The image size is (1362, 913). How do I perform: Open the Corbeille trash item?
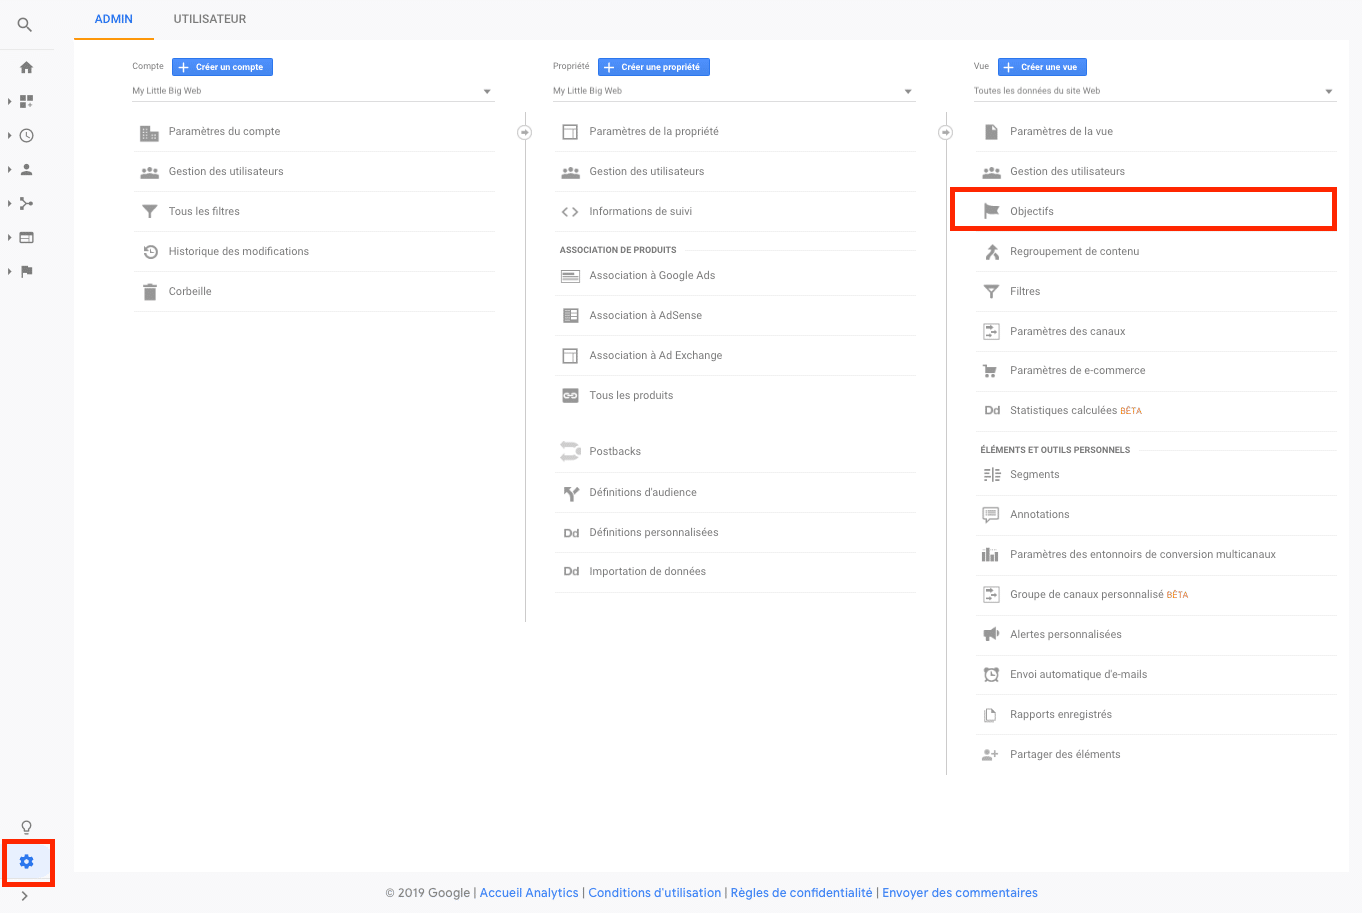point(190,292)
